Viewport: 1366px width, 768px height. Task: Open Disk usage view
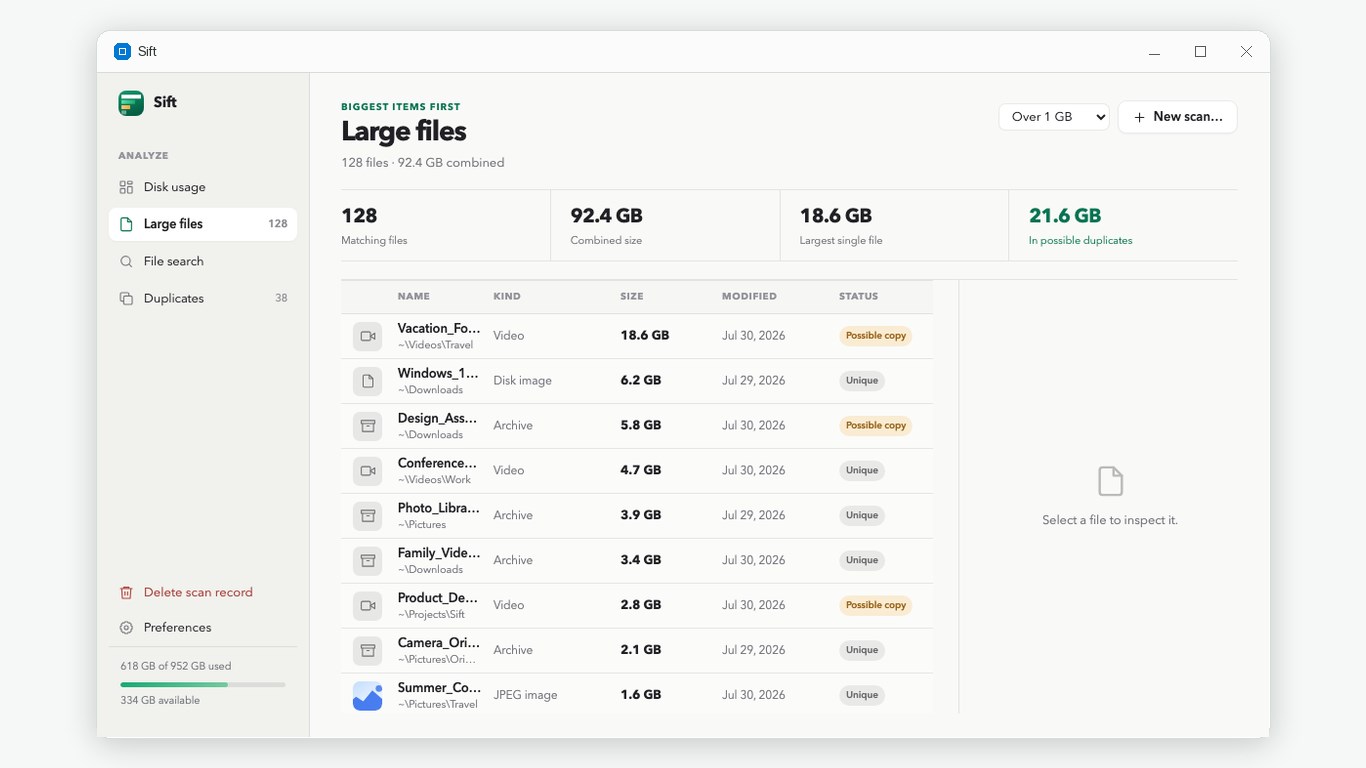click(203, 187)
